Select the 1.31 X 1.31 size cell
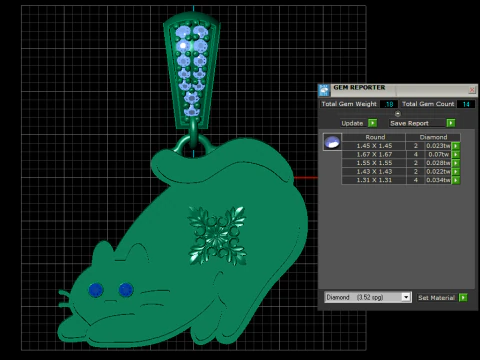 374,180
